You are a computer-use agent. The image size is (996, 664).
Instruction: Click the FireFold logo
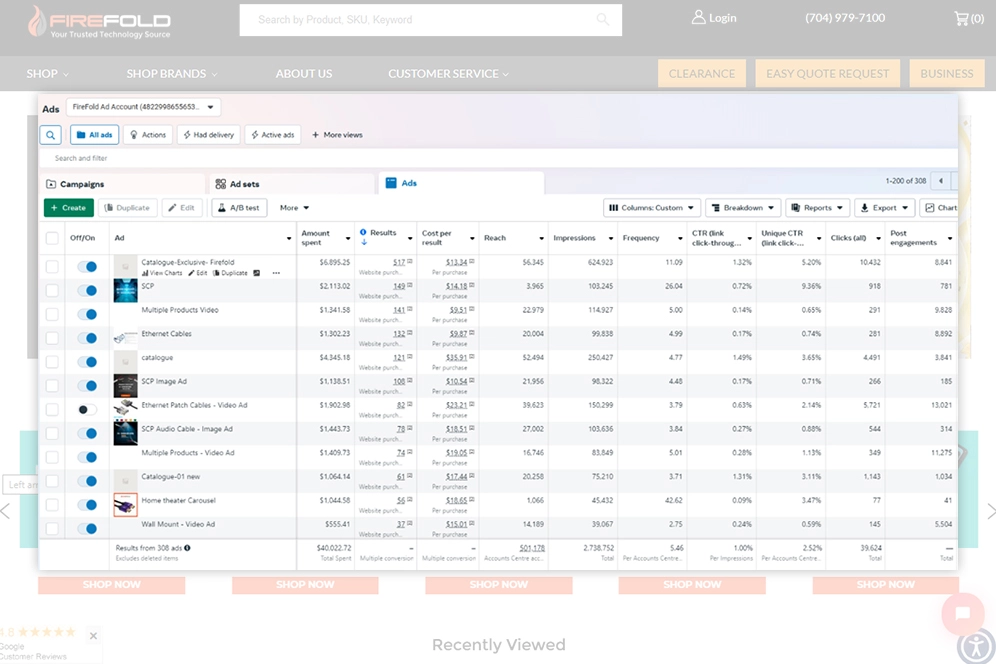click(99, 22)
